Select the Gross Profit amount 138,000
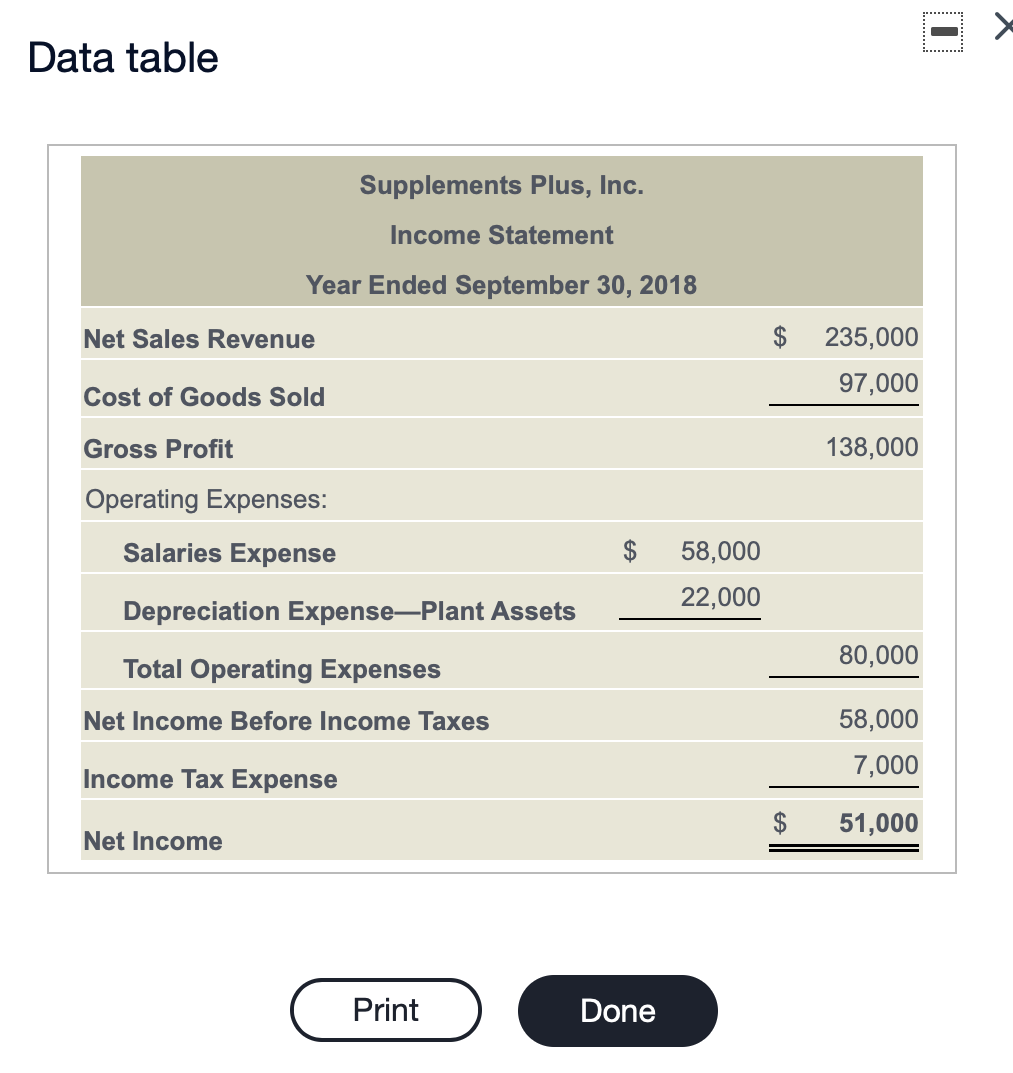 (x=872, y=446)
